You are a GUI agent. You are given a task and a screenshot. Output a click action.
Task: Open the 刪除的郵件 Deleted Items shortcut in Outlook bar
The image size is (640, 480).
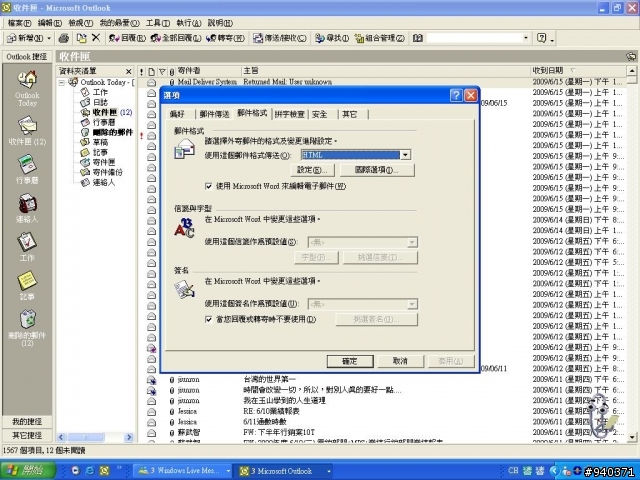click(27, 328)
